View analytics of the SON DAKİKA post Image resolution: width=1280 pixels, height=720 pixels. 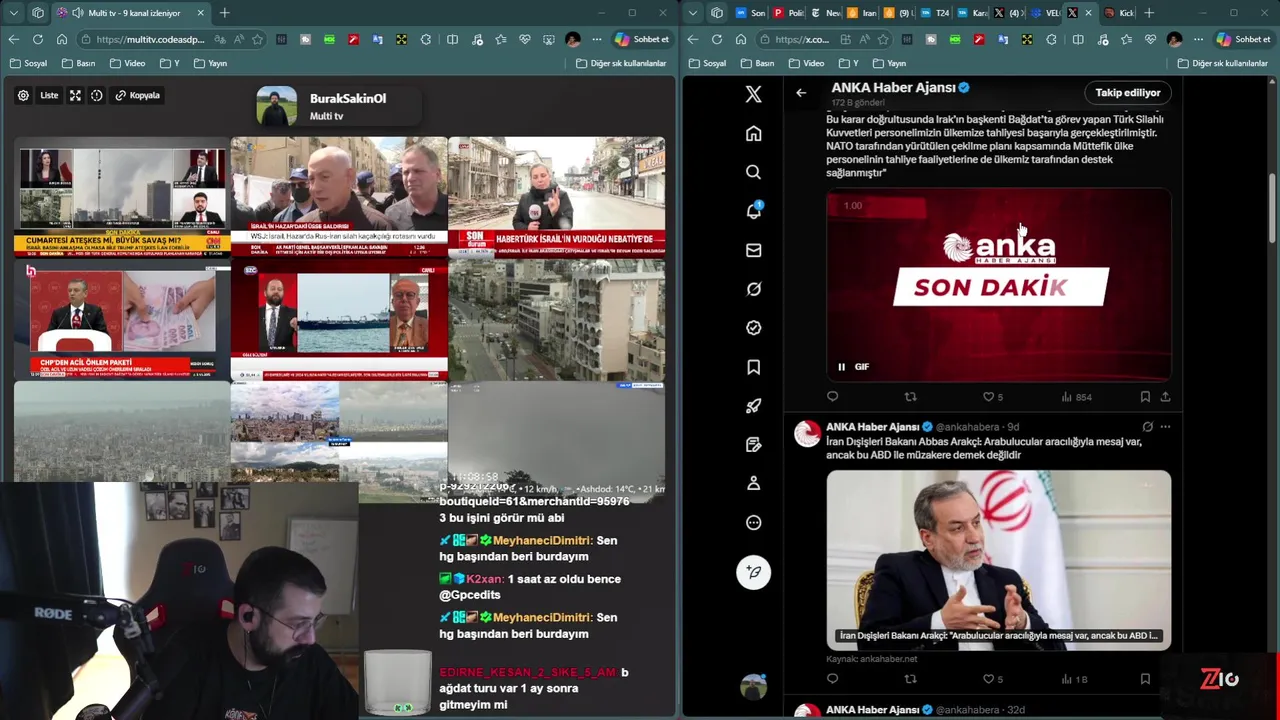coord(1076,397)
